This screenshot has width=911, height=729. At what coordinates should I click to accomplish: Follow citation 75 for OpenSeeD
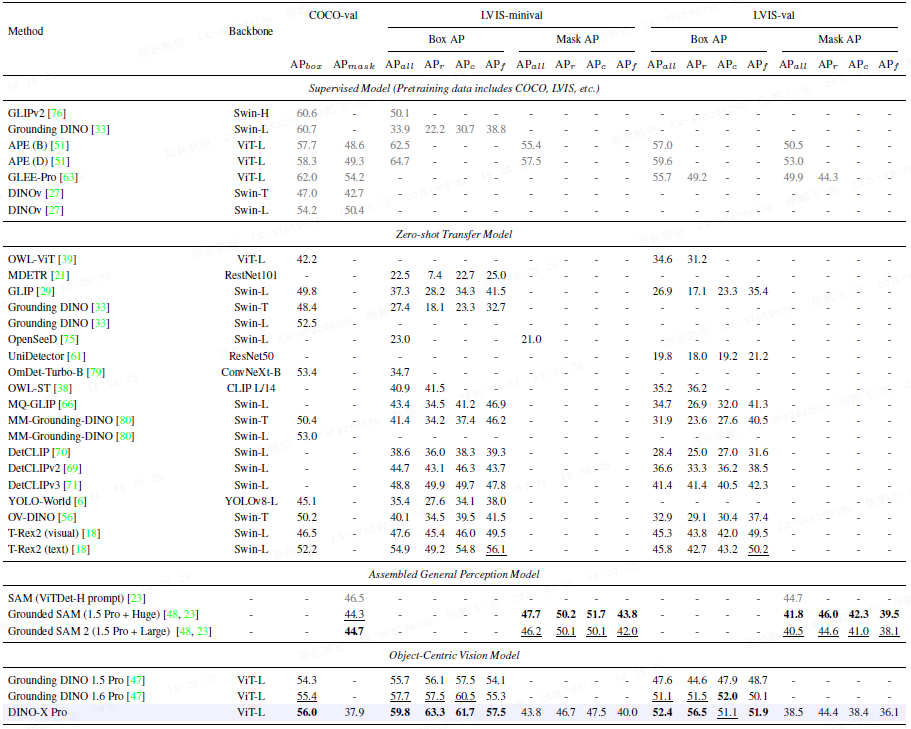pos(69,339)
